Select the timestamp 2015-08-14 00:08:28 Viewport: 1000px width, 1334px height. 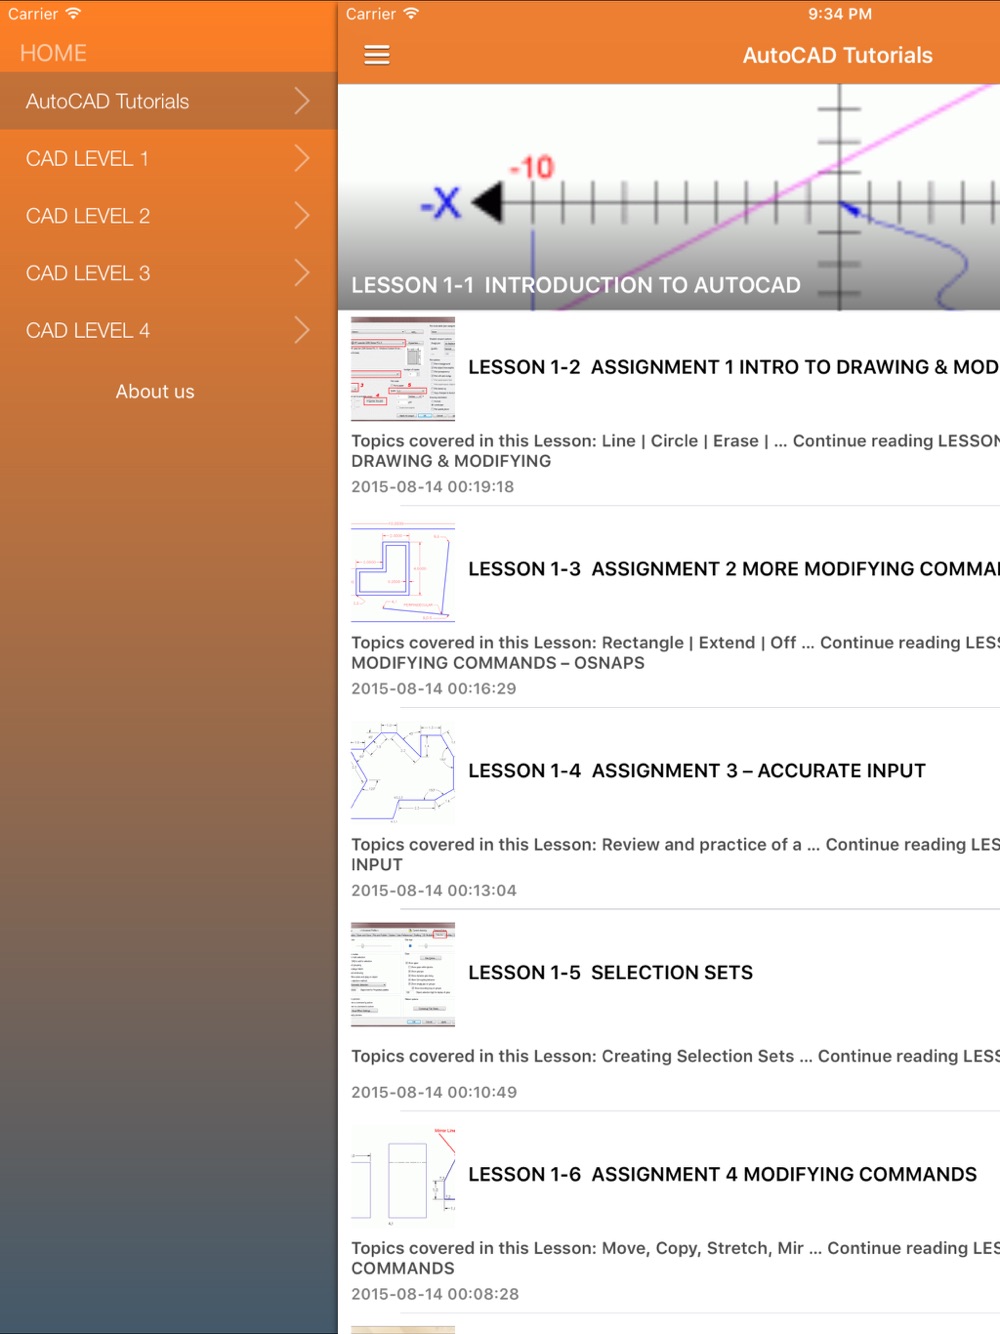click(435, 1295)
